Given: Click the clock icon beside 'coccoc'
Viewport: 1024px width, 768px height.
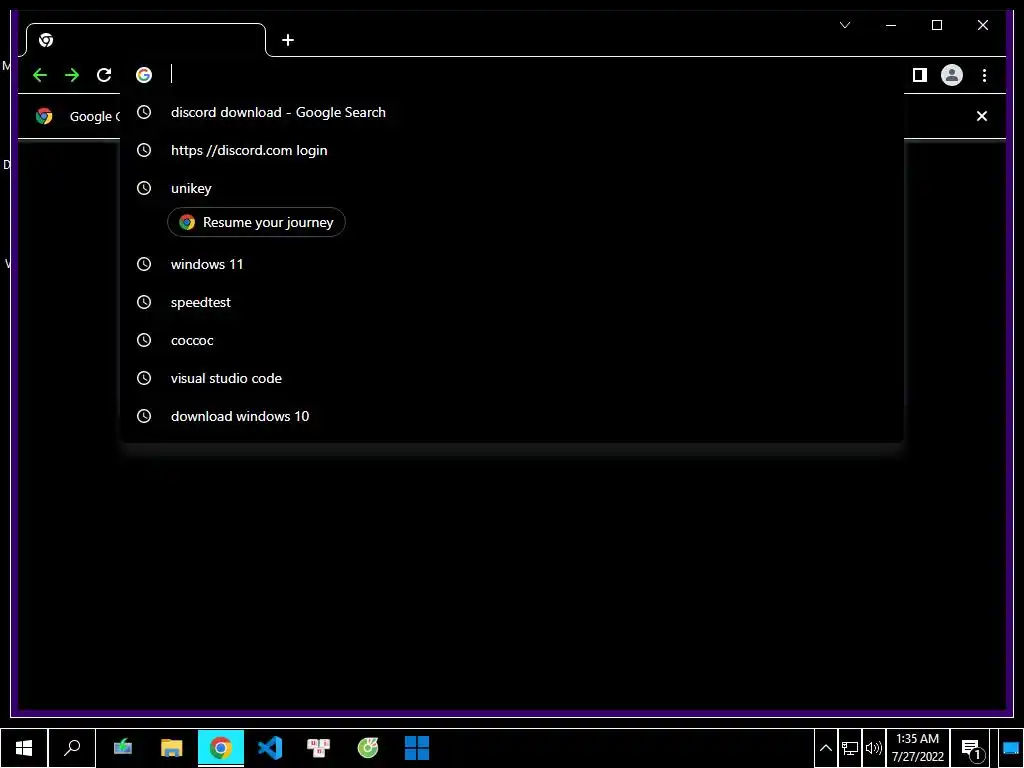Looking at the screenshot, I should 144,340.
